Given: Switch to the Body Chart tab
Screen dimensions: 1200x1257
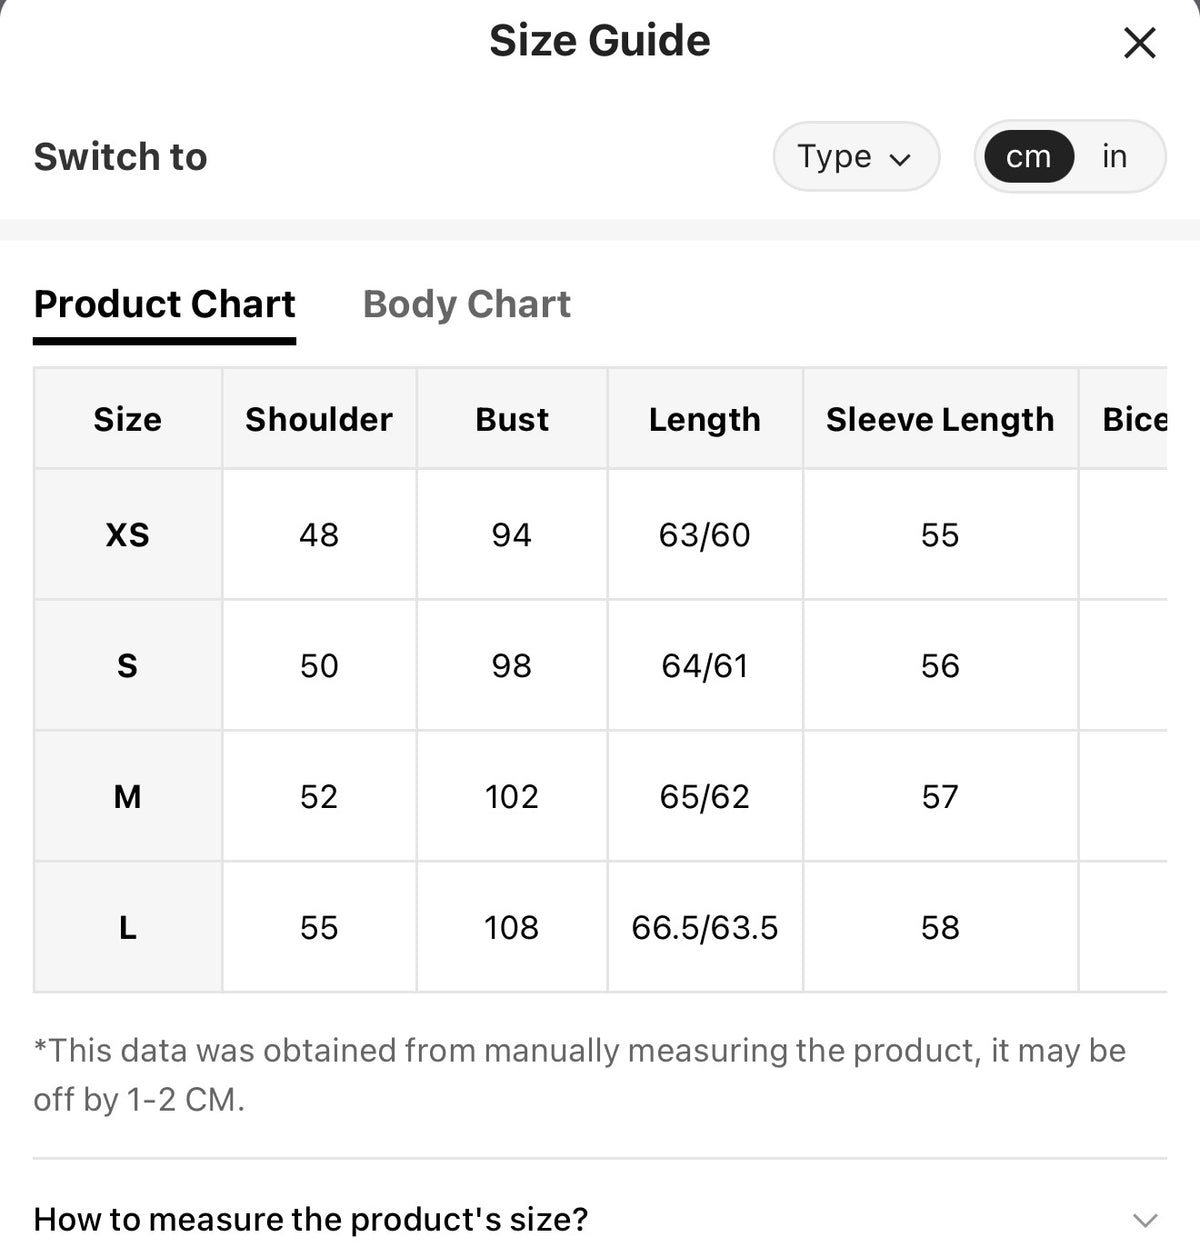Looking at the screenshot, I should tap(467, 304).
